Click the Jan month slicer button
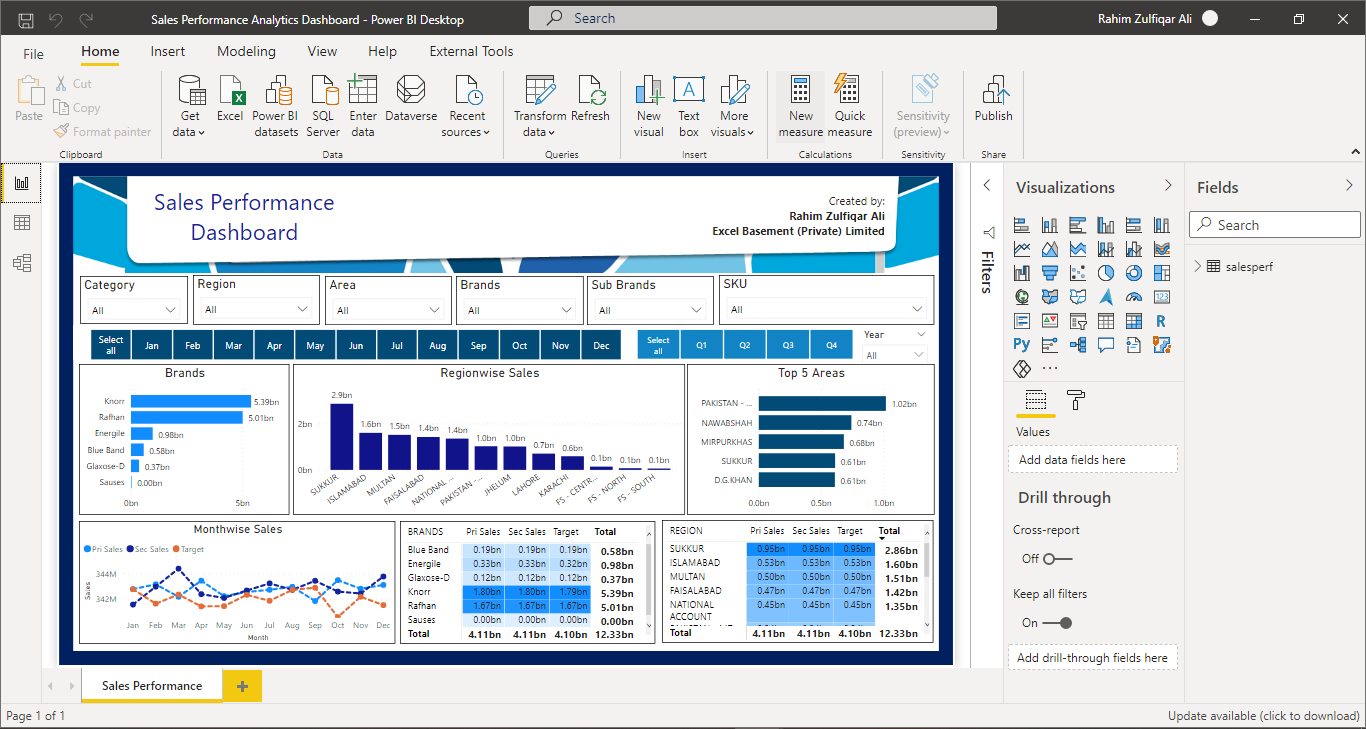 (151, 345)
